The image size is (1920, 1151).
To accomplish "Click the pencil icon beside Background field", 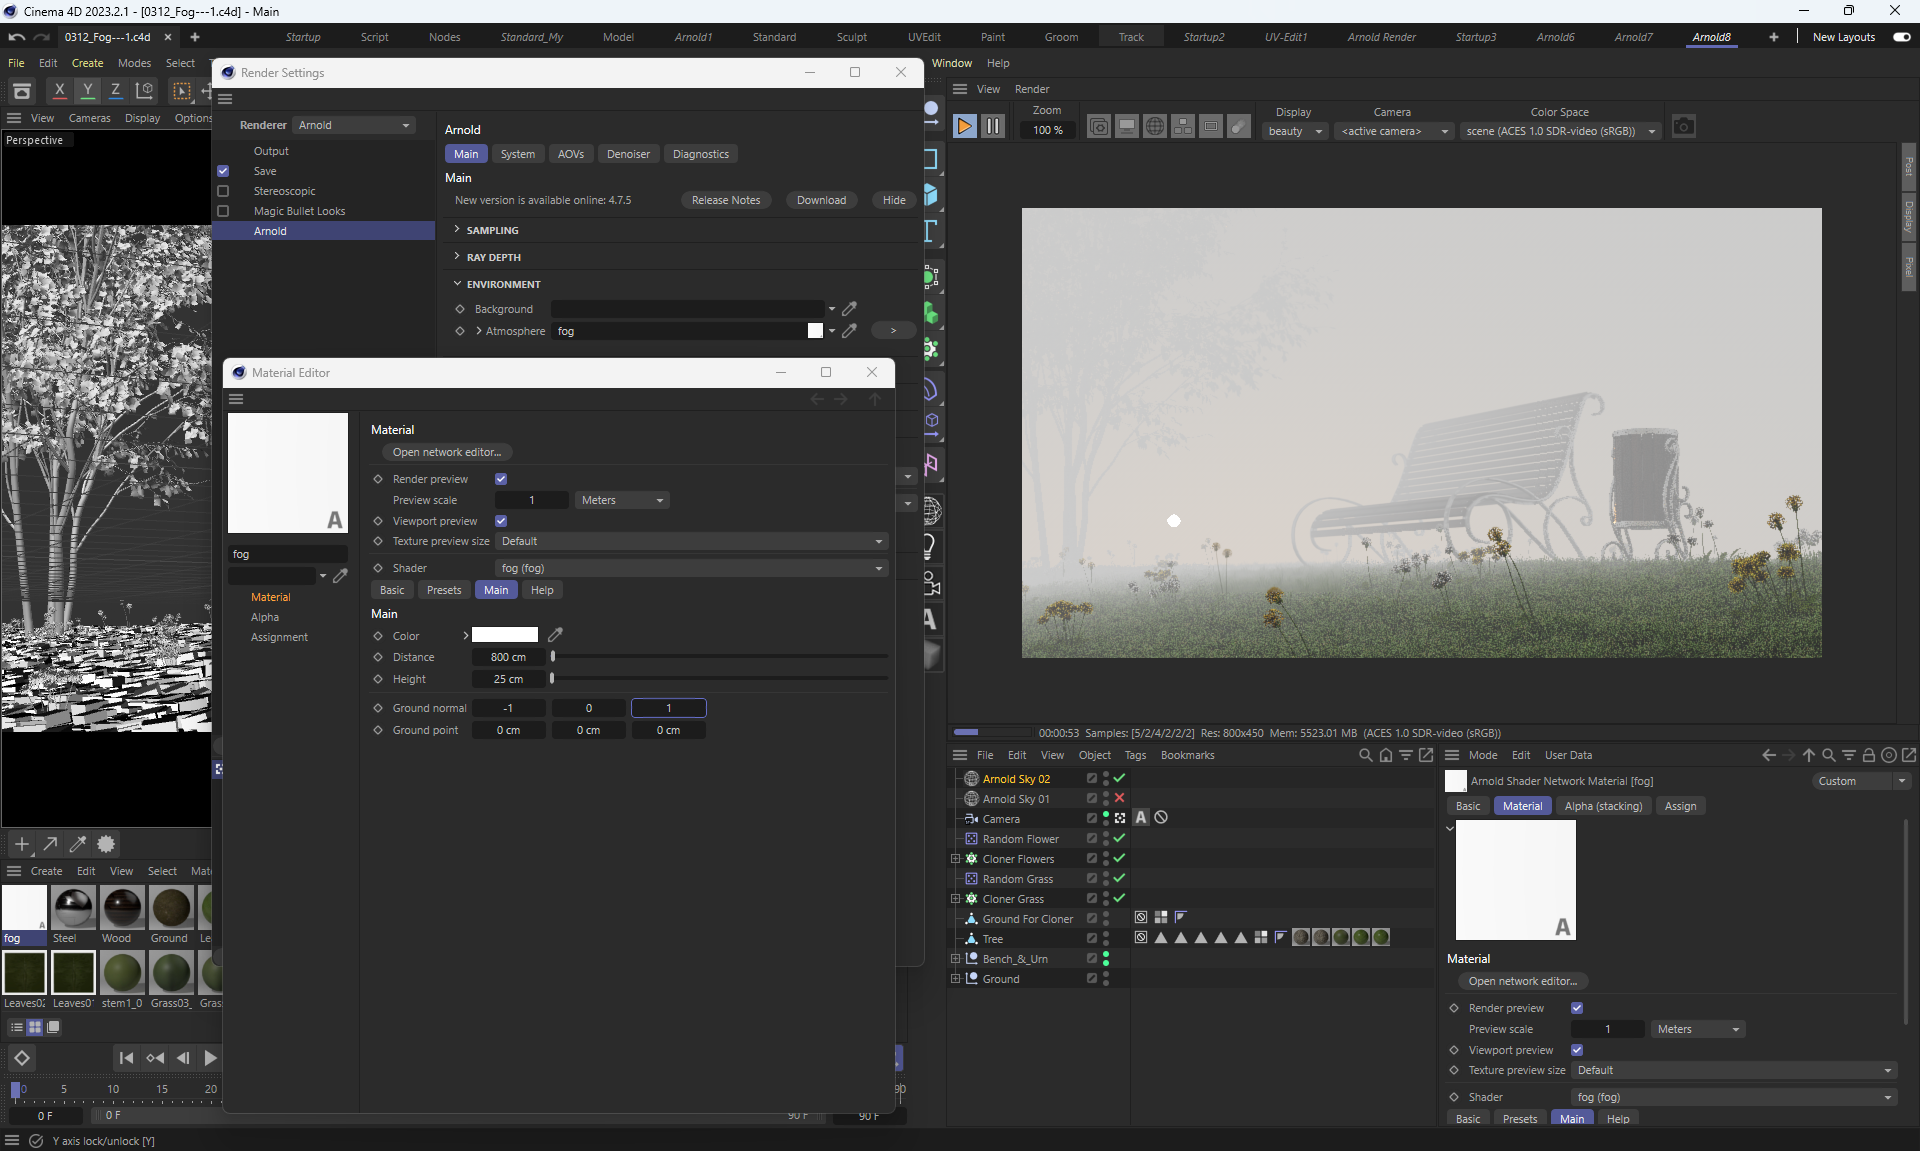I will pyautogui.click(x=849, y=309).
